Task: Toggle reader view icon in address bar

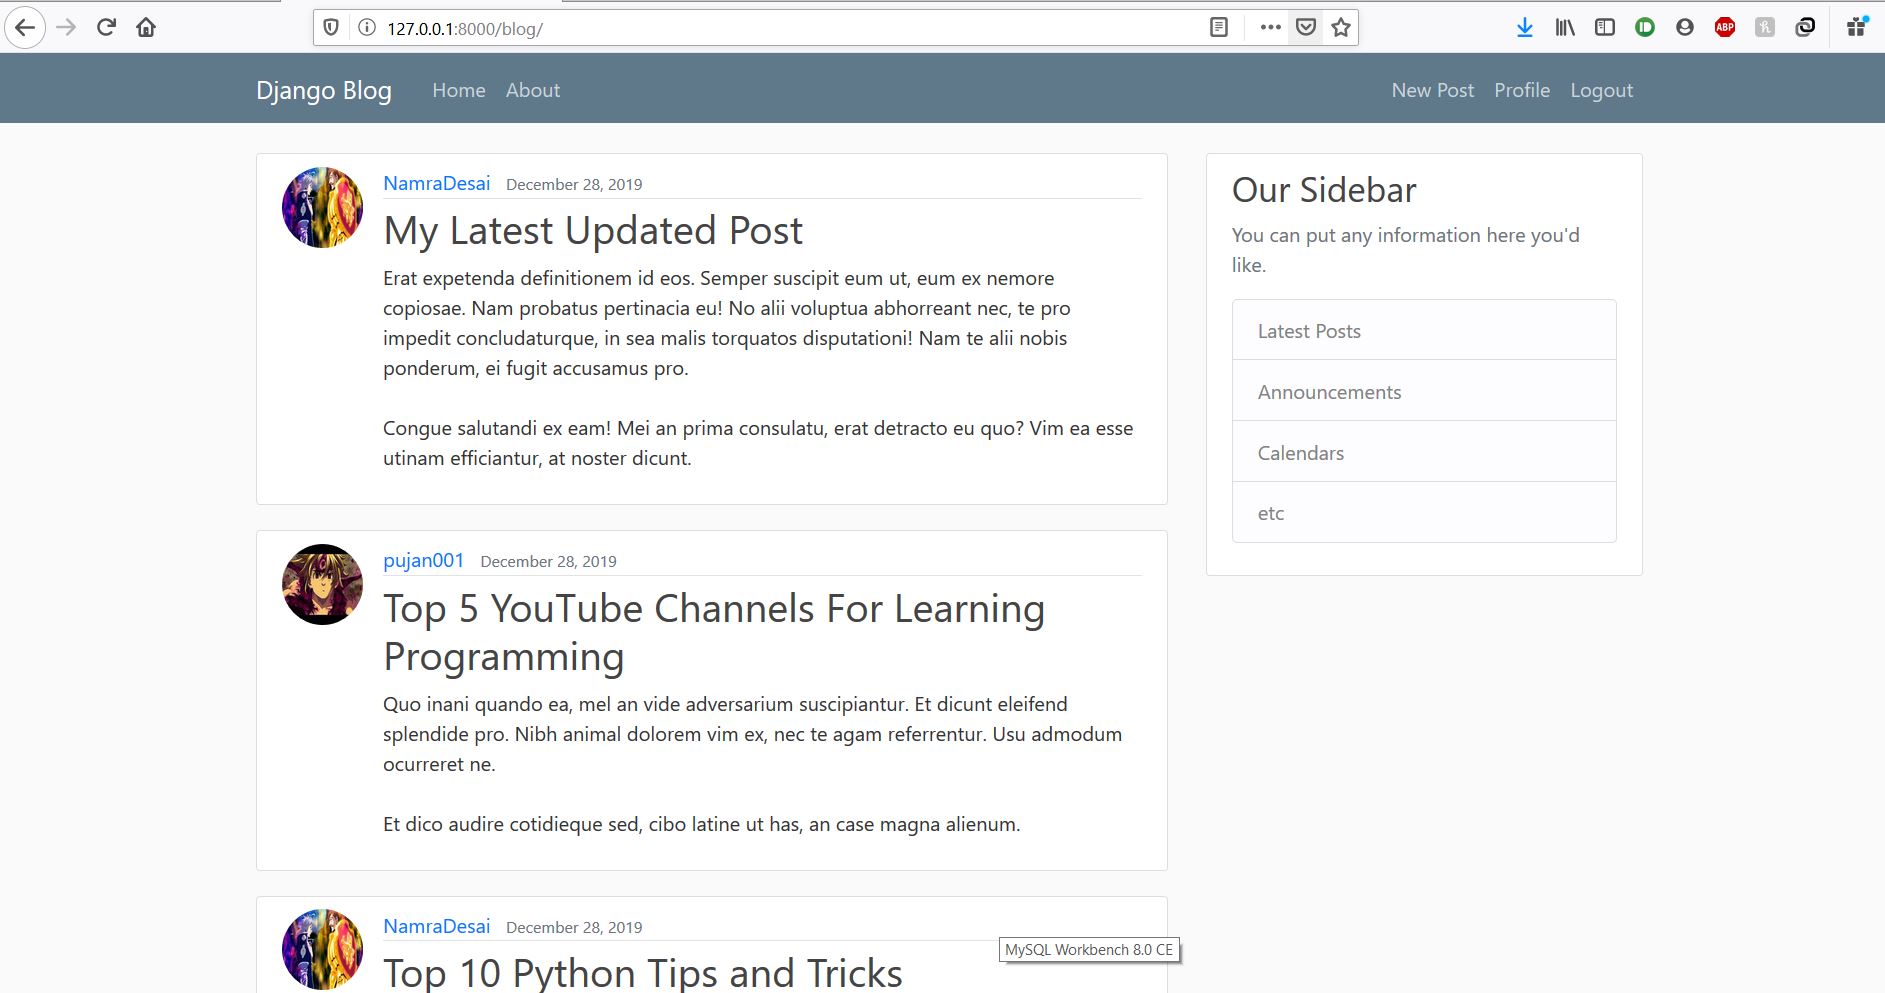Action: tap(1218, 28)
